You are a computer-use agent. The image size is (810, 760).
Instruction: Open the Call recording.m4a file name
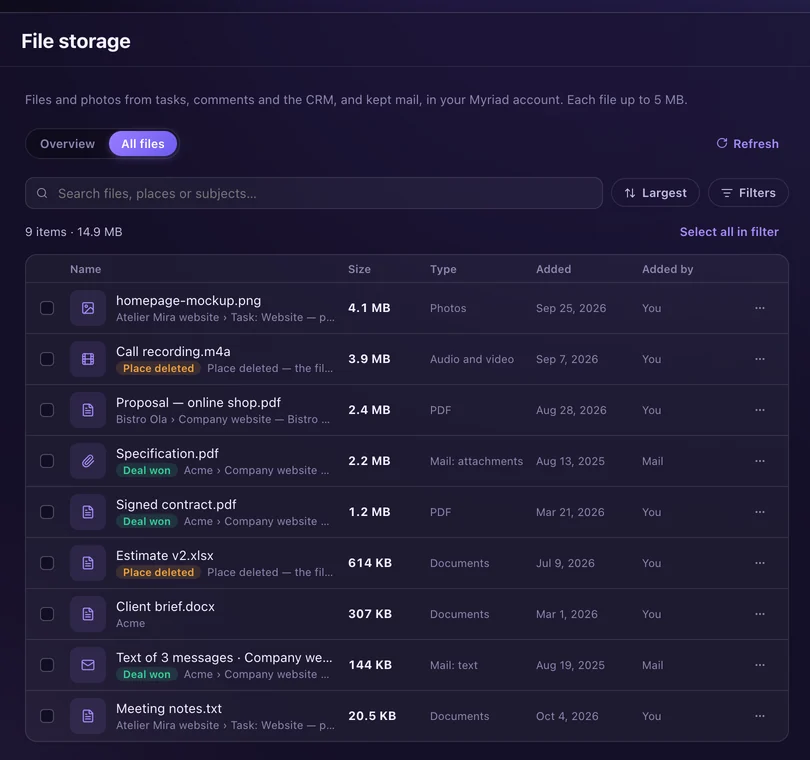173,352
